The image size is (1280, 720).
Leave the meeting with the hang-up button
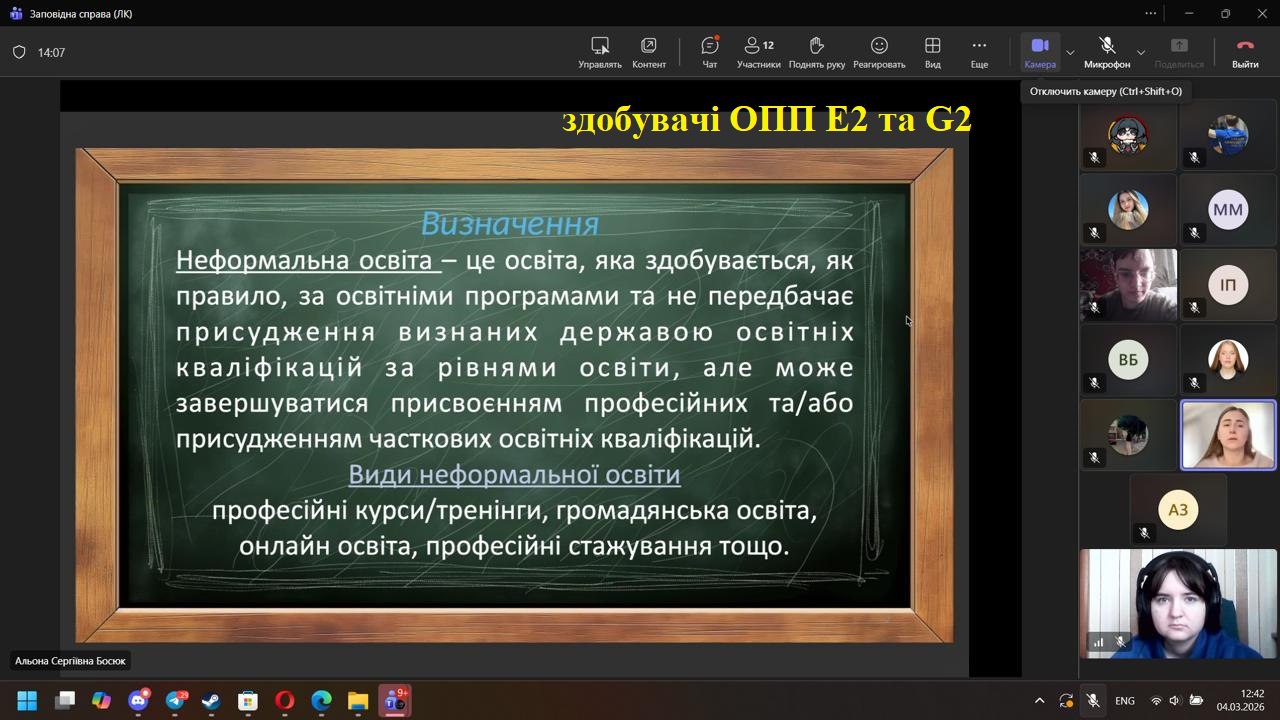click(1245, 52)
